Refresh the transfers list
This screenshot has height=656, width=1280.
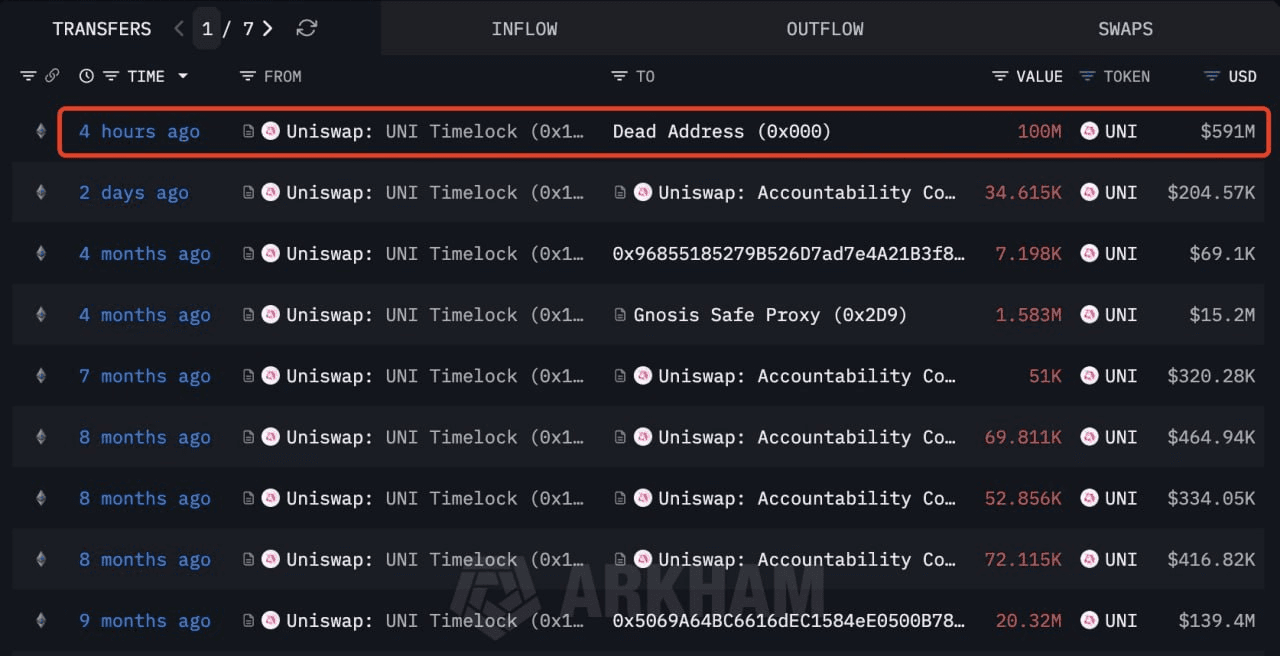pyautogui.click(x=306, y=28)
